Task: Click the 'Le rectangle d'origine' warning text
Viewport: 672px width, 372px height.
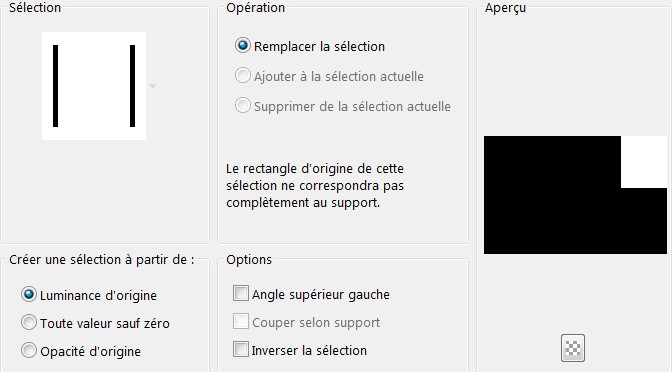Action: point(315,186)
